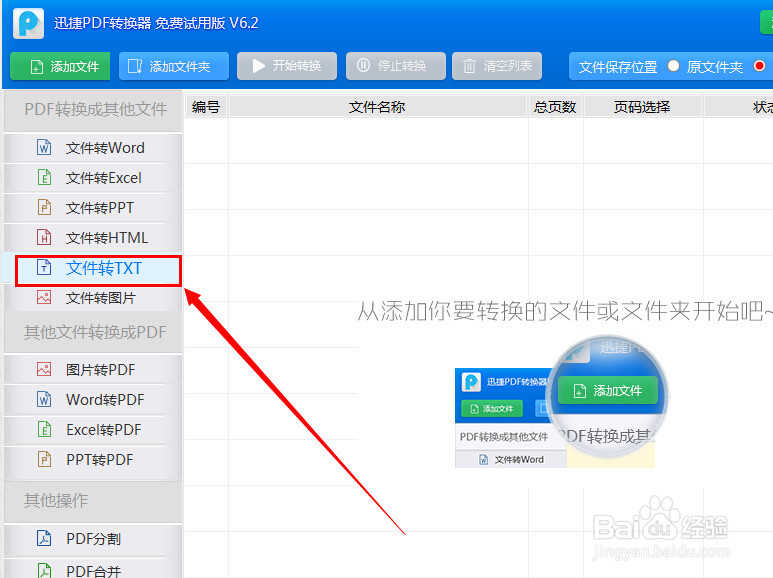The height and width of the screenshot is (578, 773).
Task: Click the 页码选择 column header
Action: coord(642,107)
